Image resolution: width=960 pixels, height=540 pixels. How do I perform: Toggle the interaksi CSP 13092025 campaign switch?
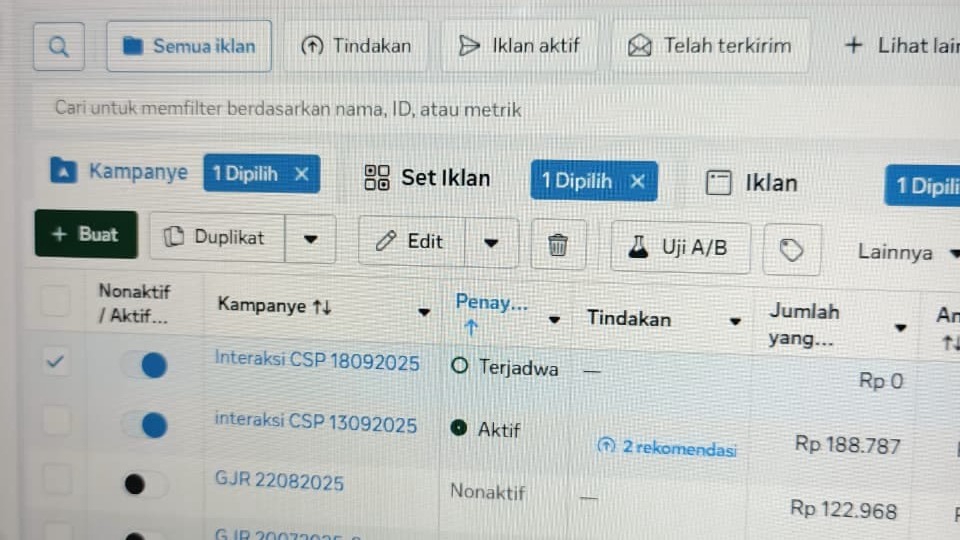(144, 425)
